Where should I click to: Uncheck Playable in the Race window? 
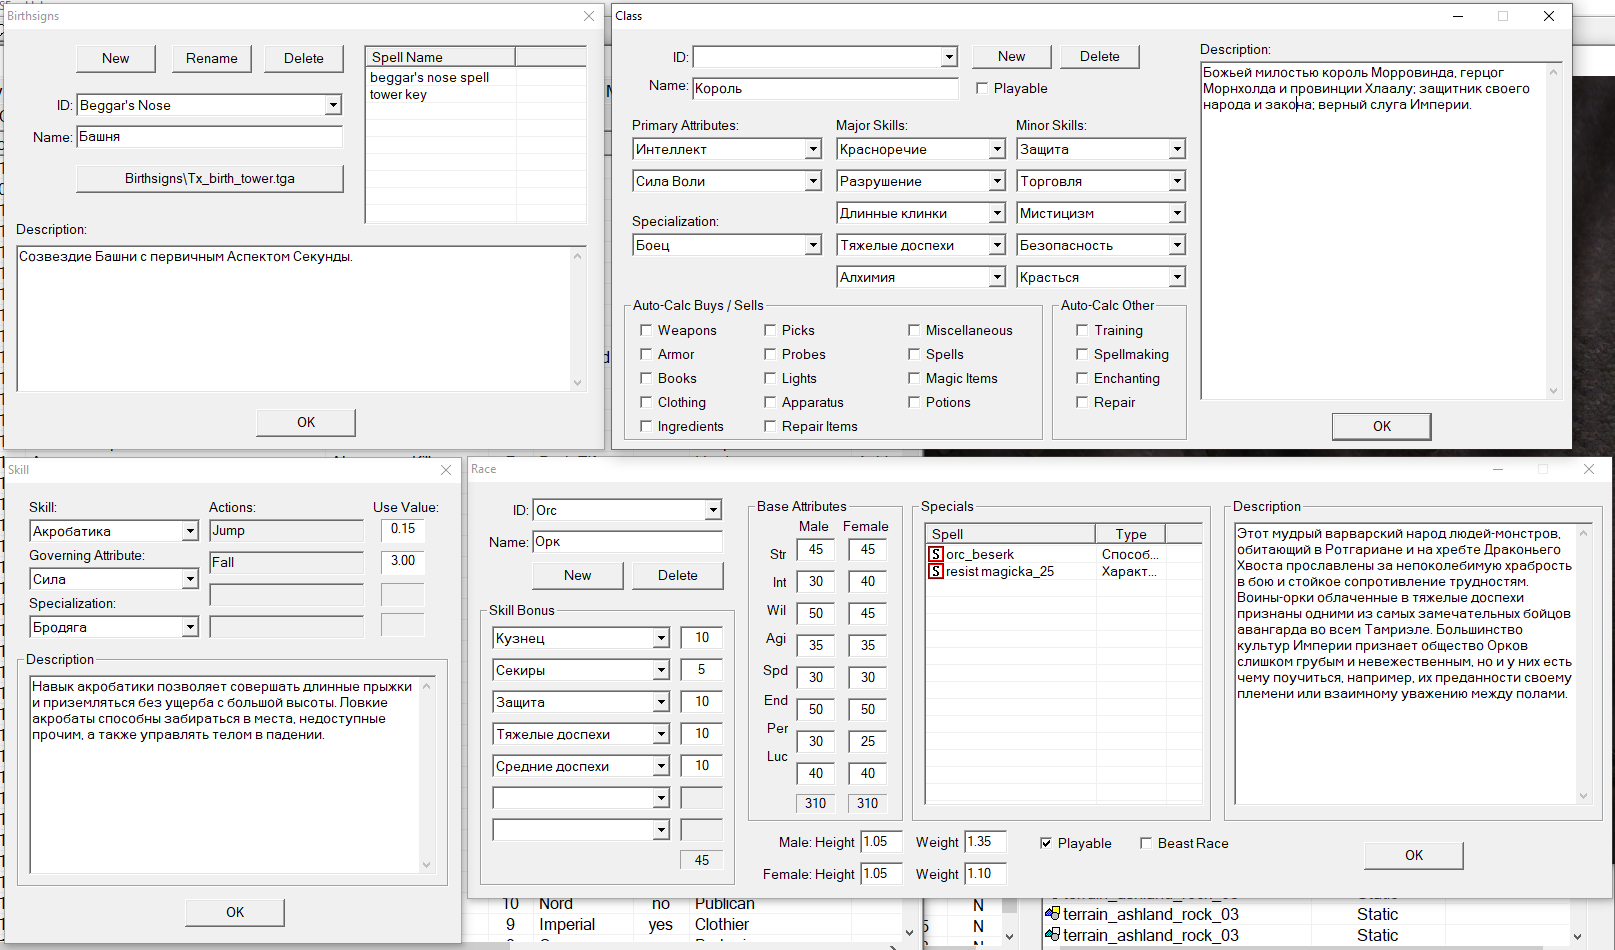1046,843
